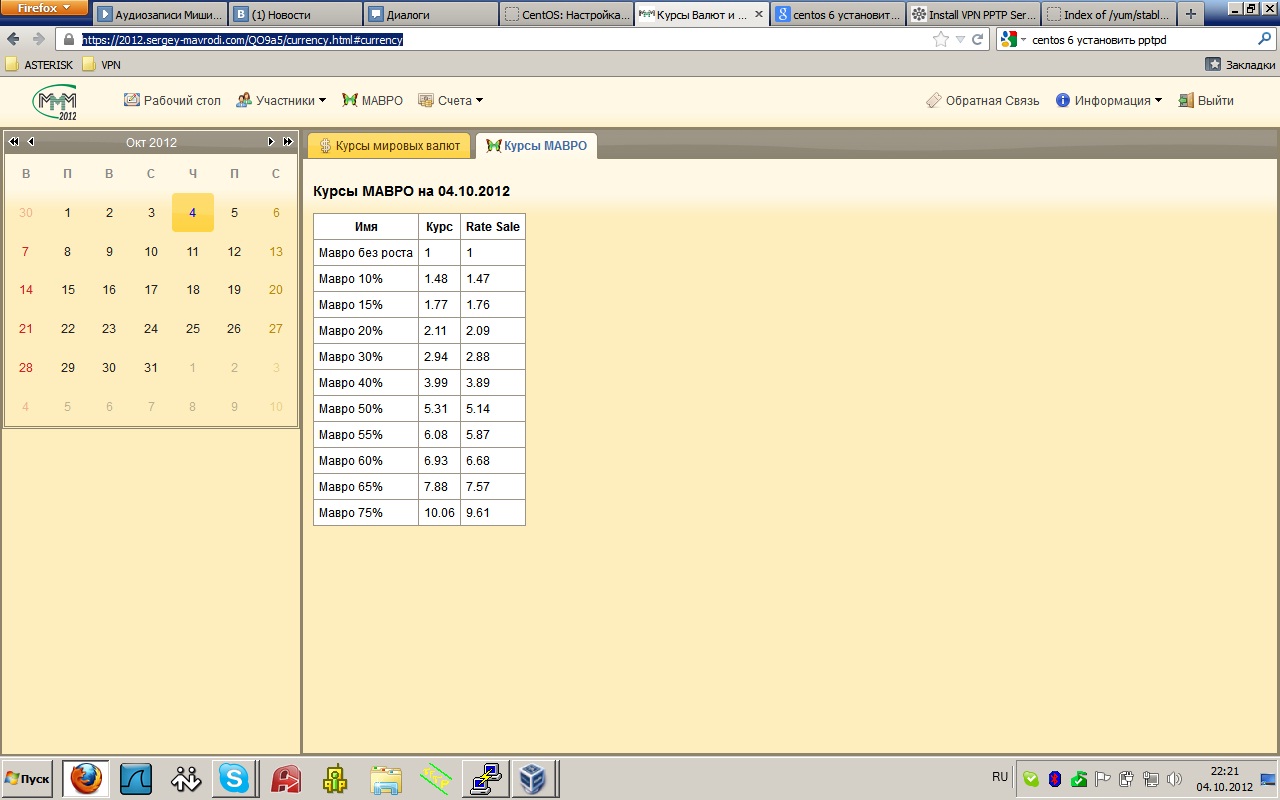1280x800 pixels.
Task: Jump to previous year in calendar
Action: pos(14,142)
